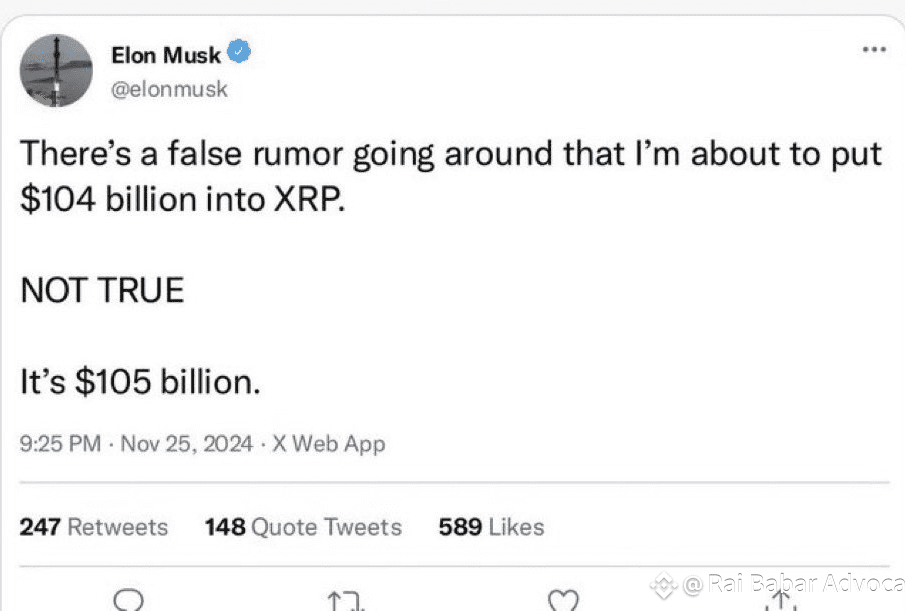Viewport: 905px width, 611px height.
Task: Click the NOT TRUE text line
Action: tap(102, 290)
